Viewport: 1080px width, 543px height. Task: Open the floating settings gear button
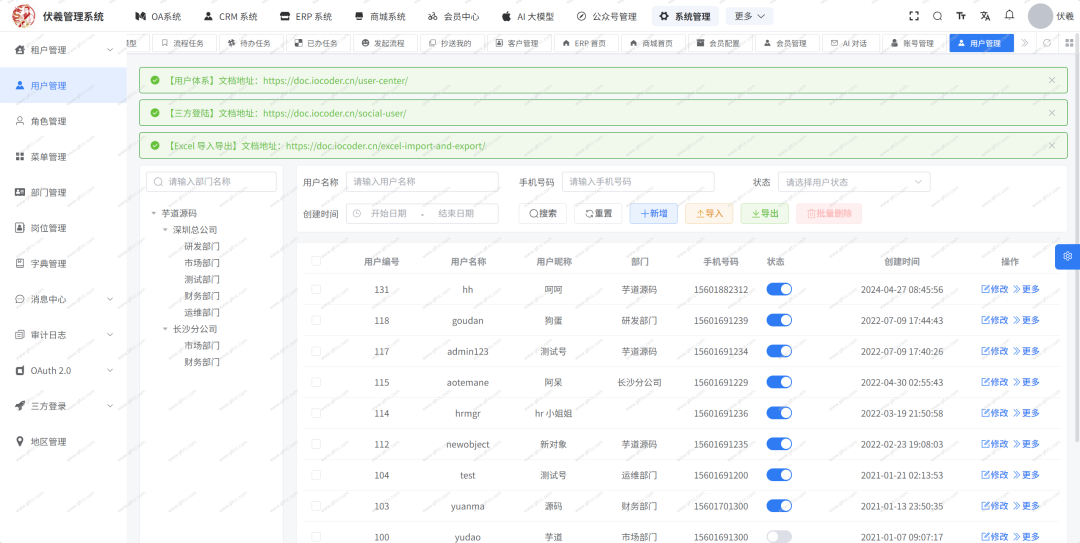1068,256
